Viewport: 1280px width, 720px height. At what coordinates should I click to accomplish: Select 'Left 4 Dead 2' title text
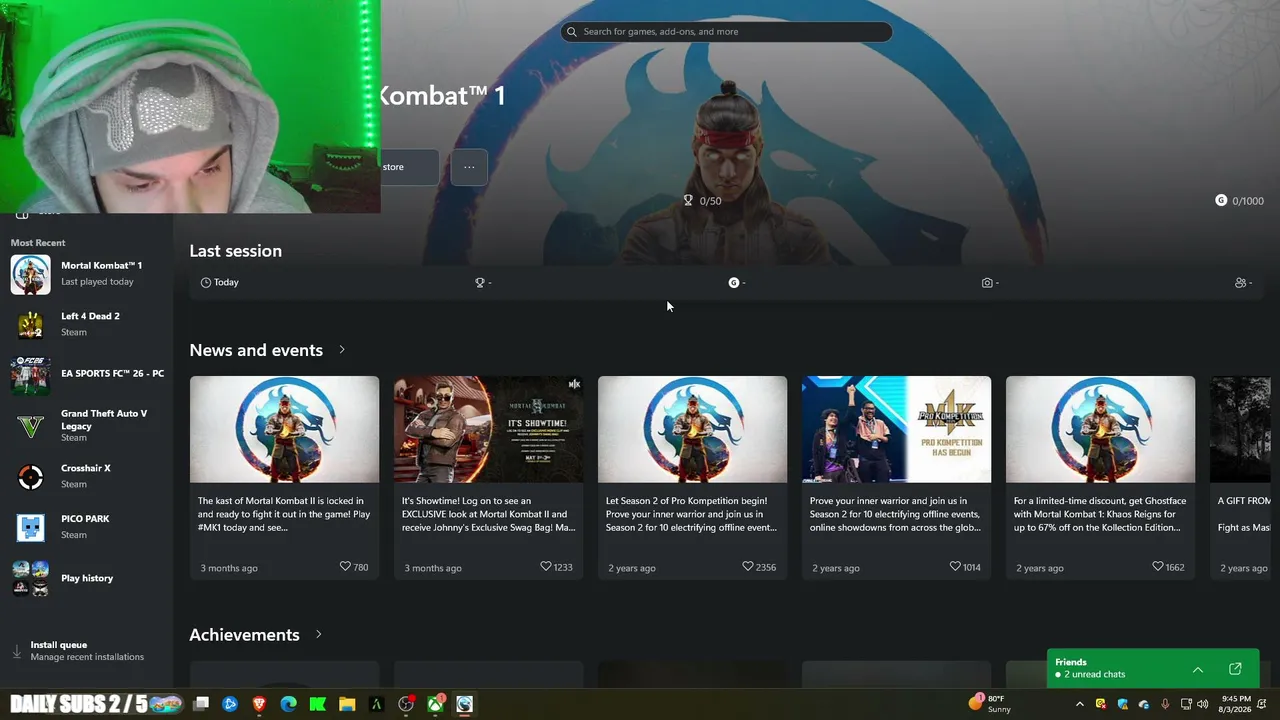point(90,316)
